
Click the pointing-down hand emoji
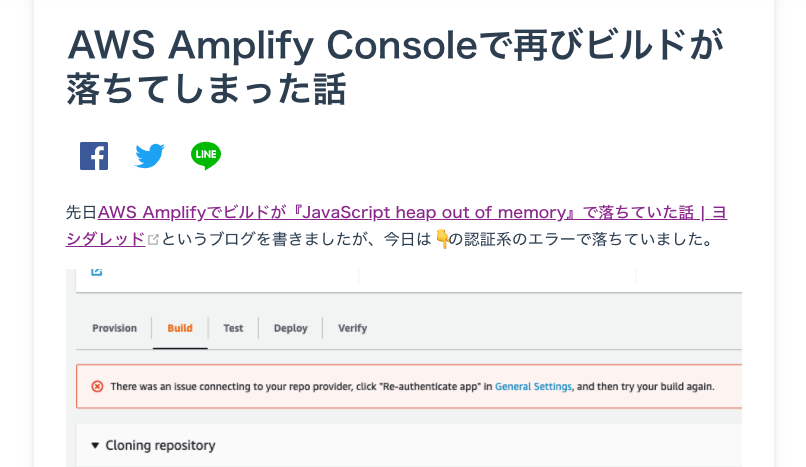442,239
